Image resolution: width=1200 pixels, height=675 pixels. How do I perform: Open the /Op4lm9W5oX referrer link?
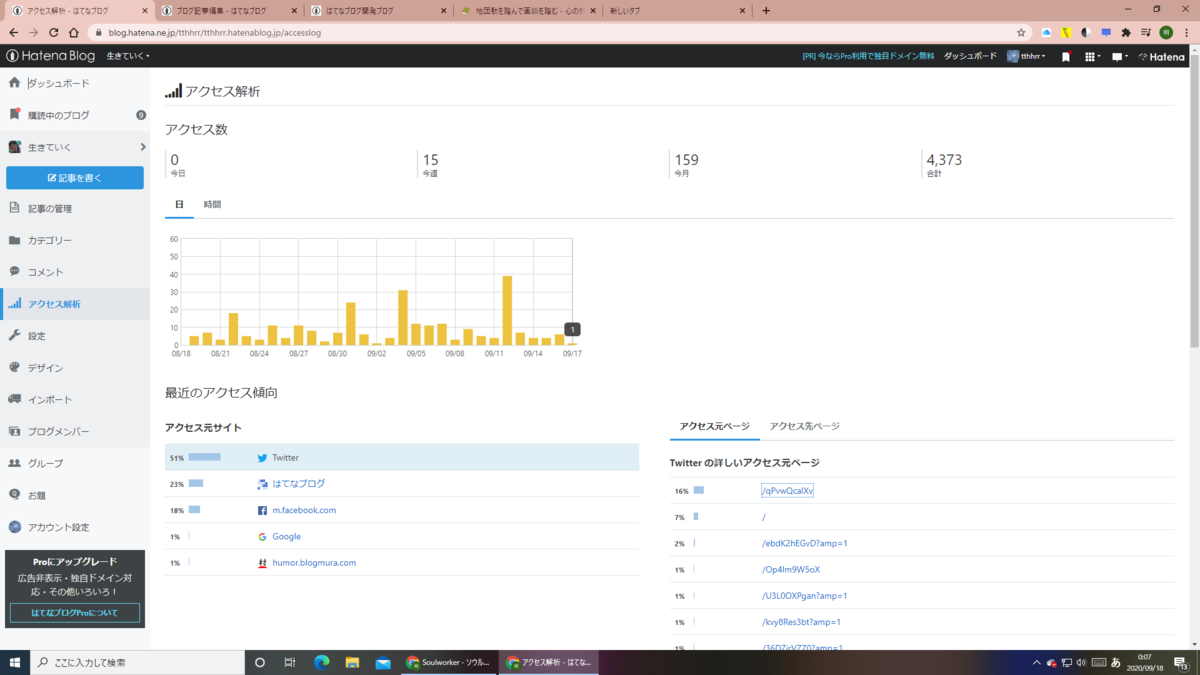(790, 569)
